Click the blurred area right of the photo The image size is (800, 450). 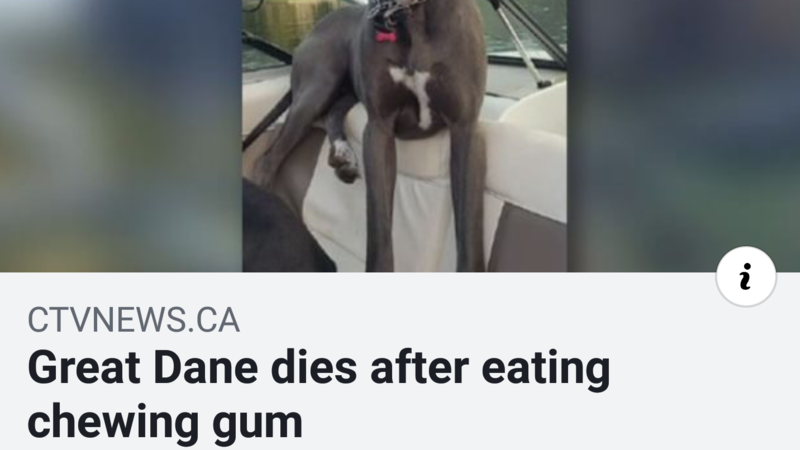(x=683, y=136)
